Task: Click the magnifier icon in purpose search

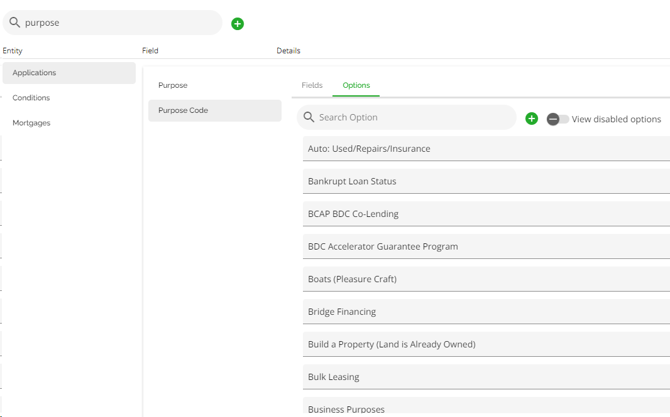Action: click(x=15, y=23)
